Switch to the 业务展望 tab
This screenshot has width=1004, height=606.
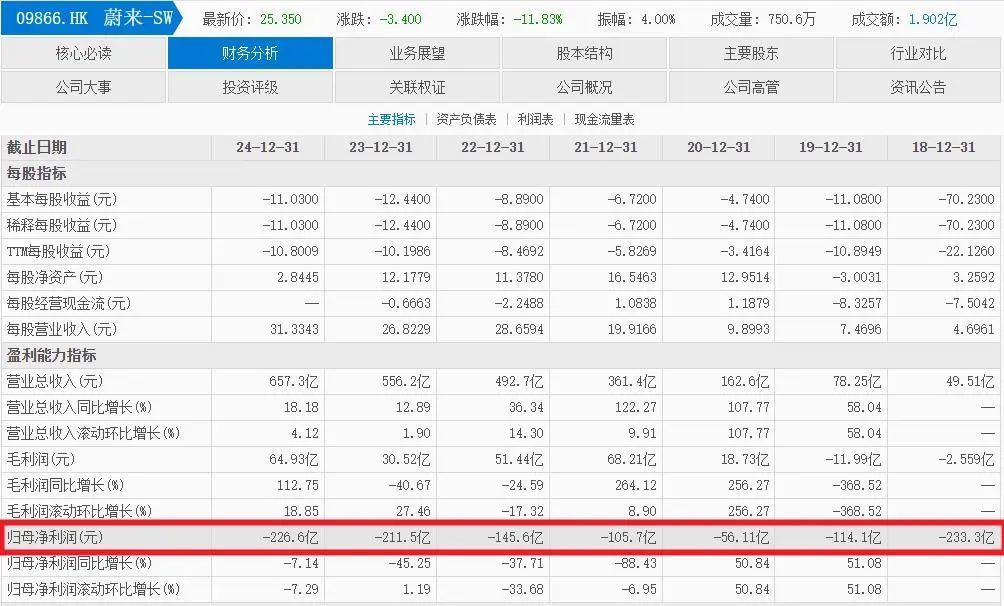tap(417, 53)
